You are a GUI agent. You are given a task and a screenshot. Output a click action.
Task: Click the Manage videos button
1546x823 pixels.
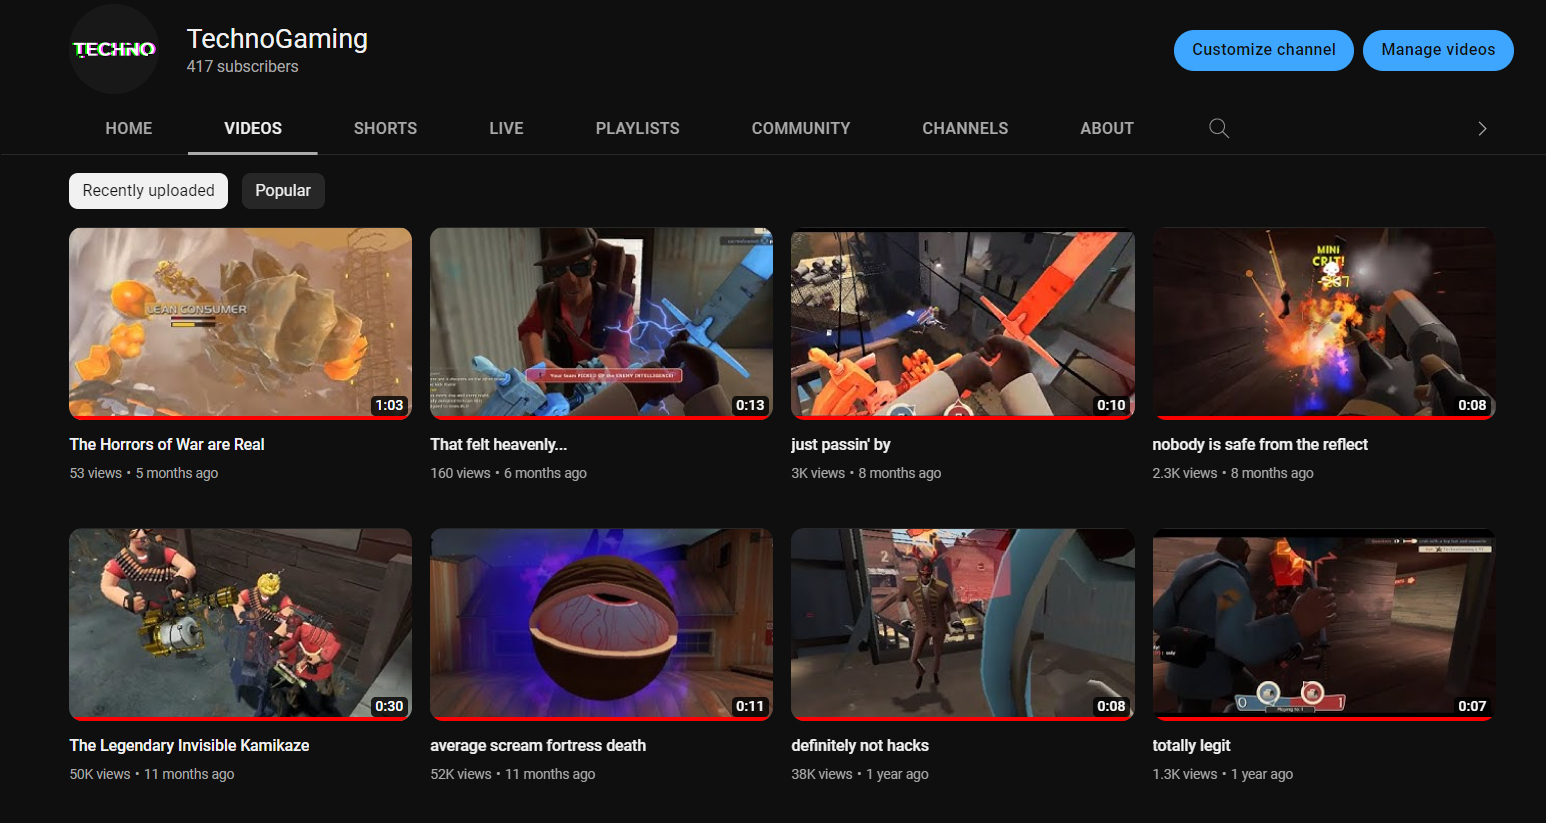(1438, 50)
